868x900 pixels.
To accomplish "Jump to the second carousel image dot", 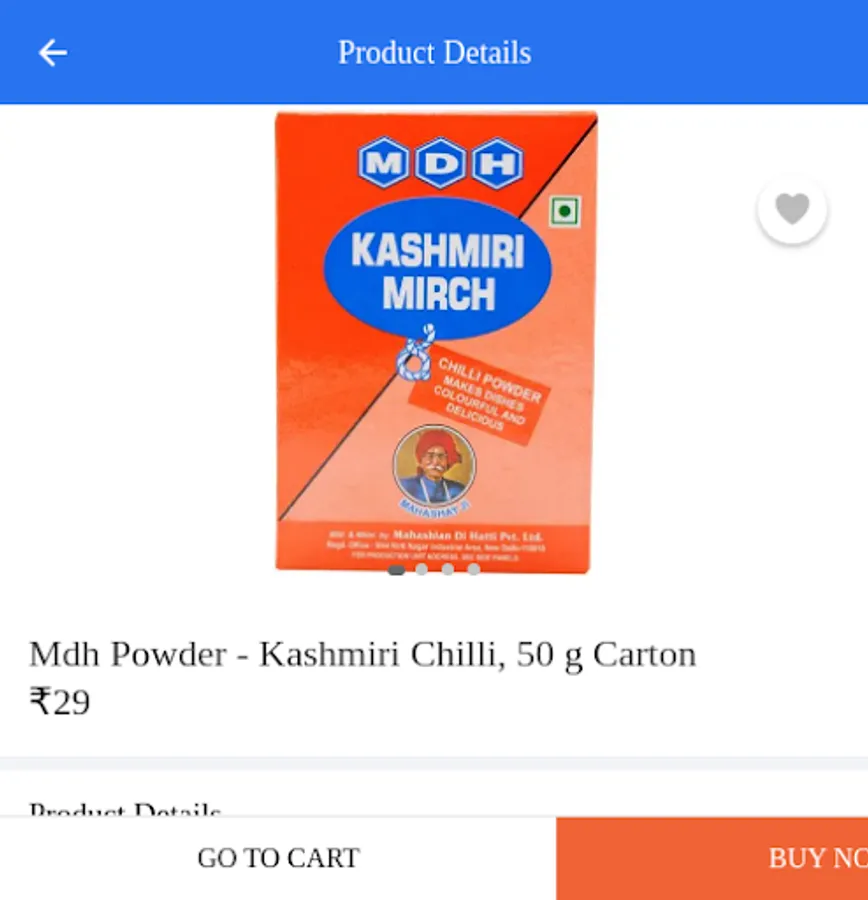I will [421, 569].
